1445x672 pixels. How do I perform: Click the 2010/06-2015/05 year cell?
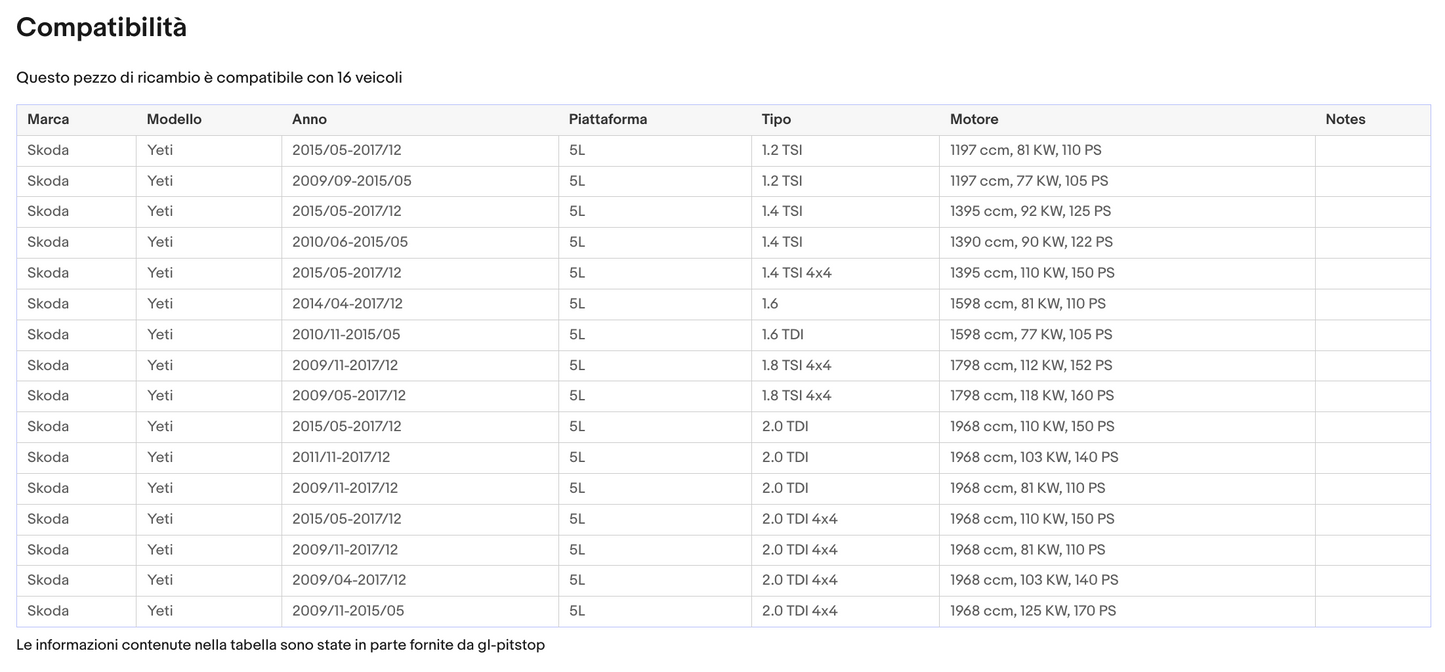coord(349,242)
